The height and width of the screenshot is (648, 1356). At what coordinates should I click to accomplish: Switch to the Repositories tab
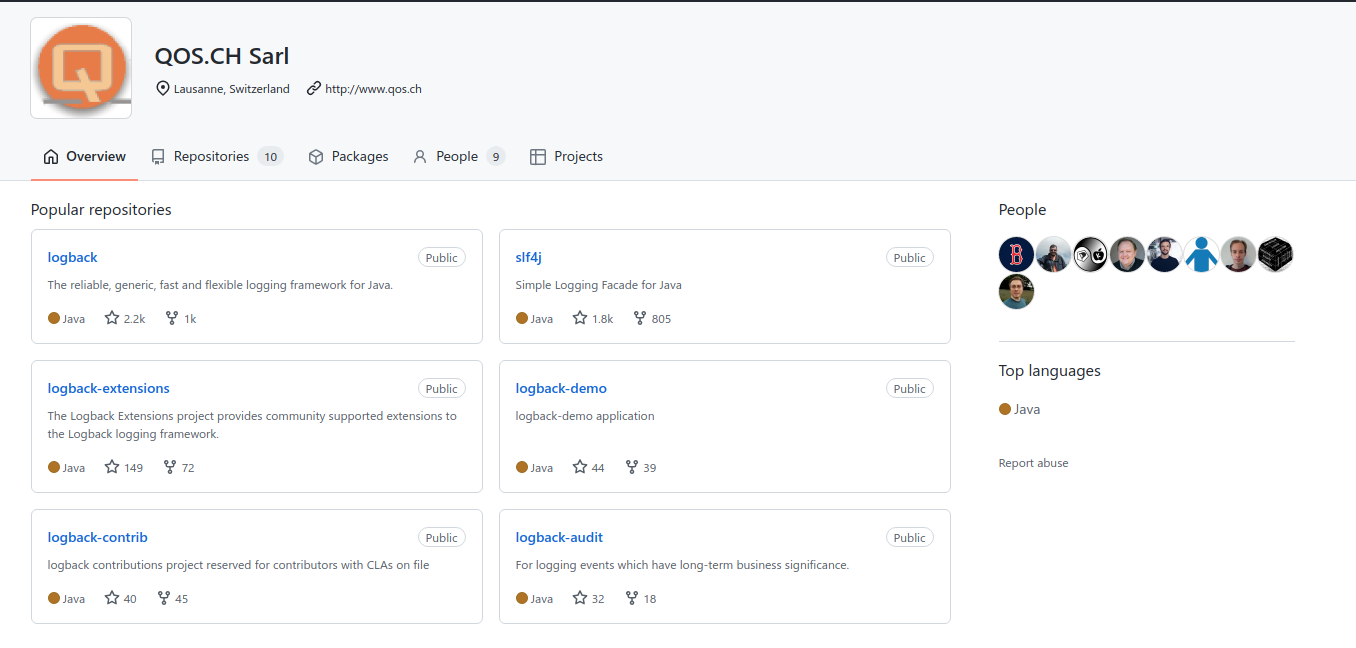(x=217, y=156)
